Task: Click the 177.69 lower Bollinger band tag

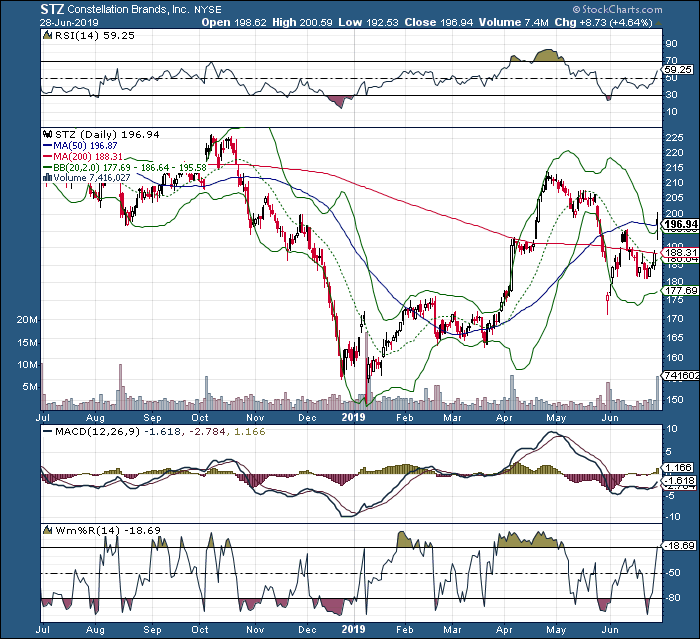Action: 681,291
